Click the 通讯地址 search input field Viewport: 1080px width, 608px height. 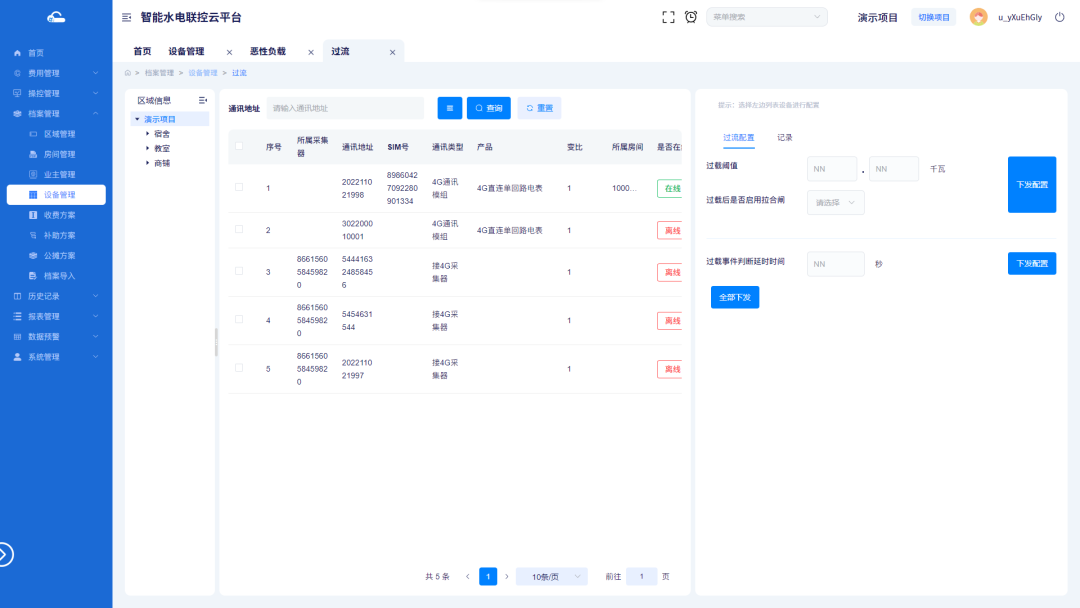pos(345,107)
